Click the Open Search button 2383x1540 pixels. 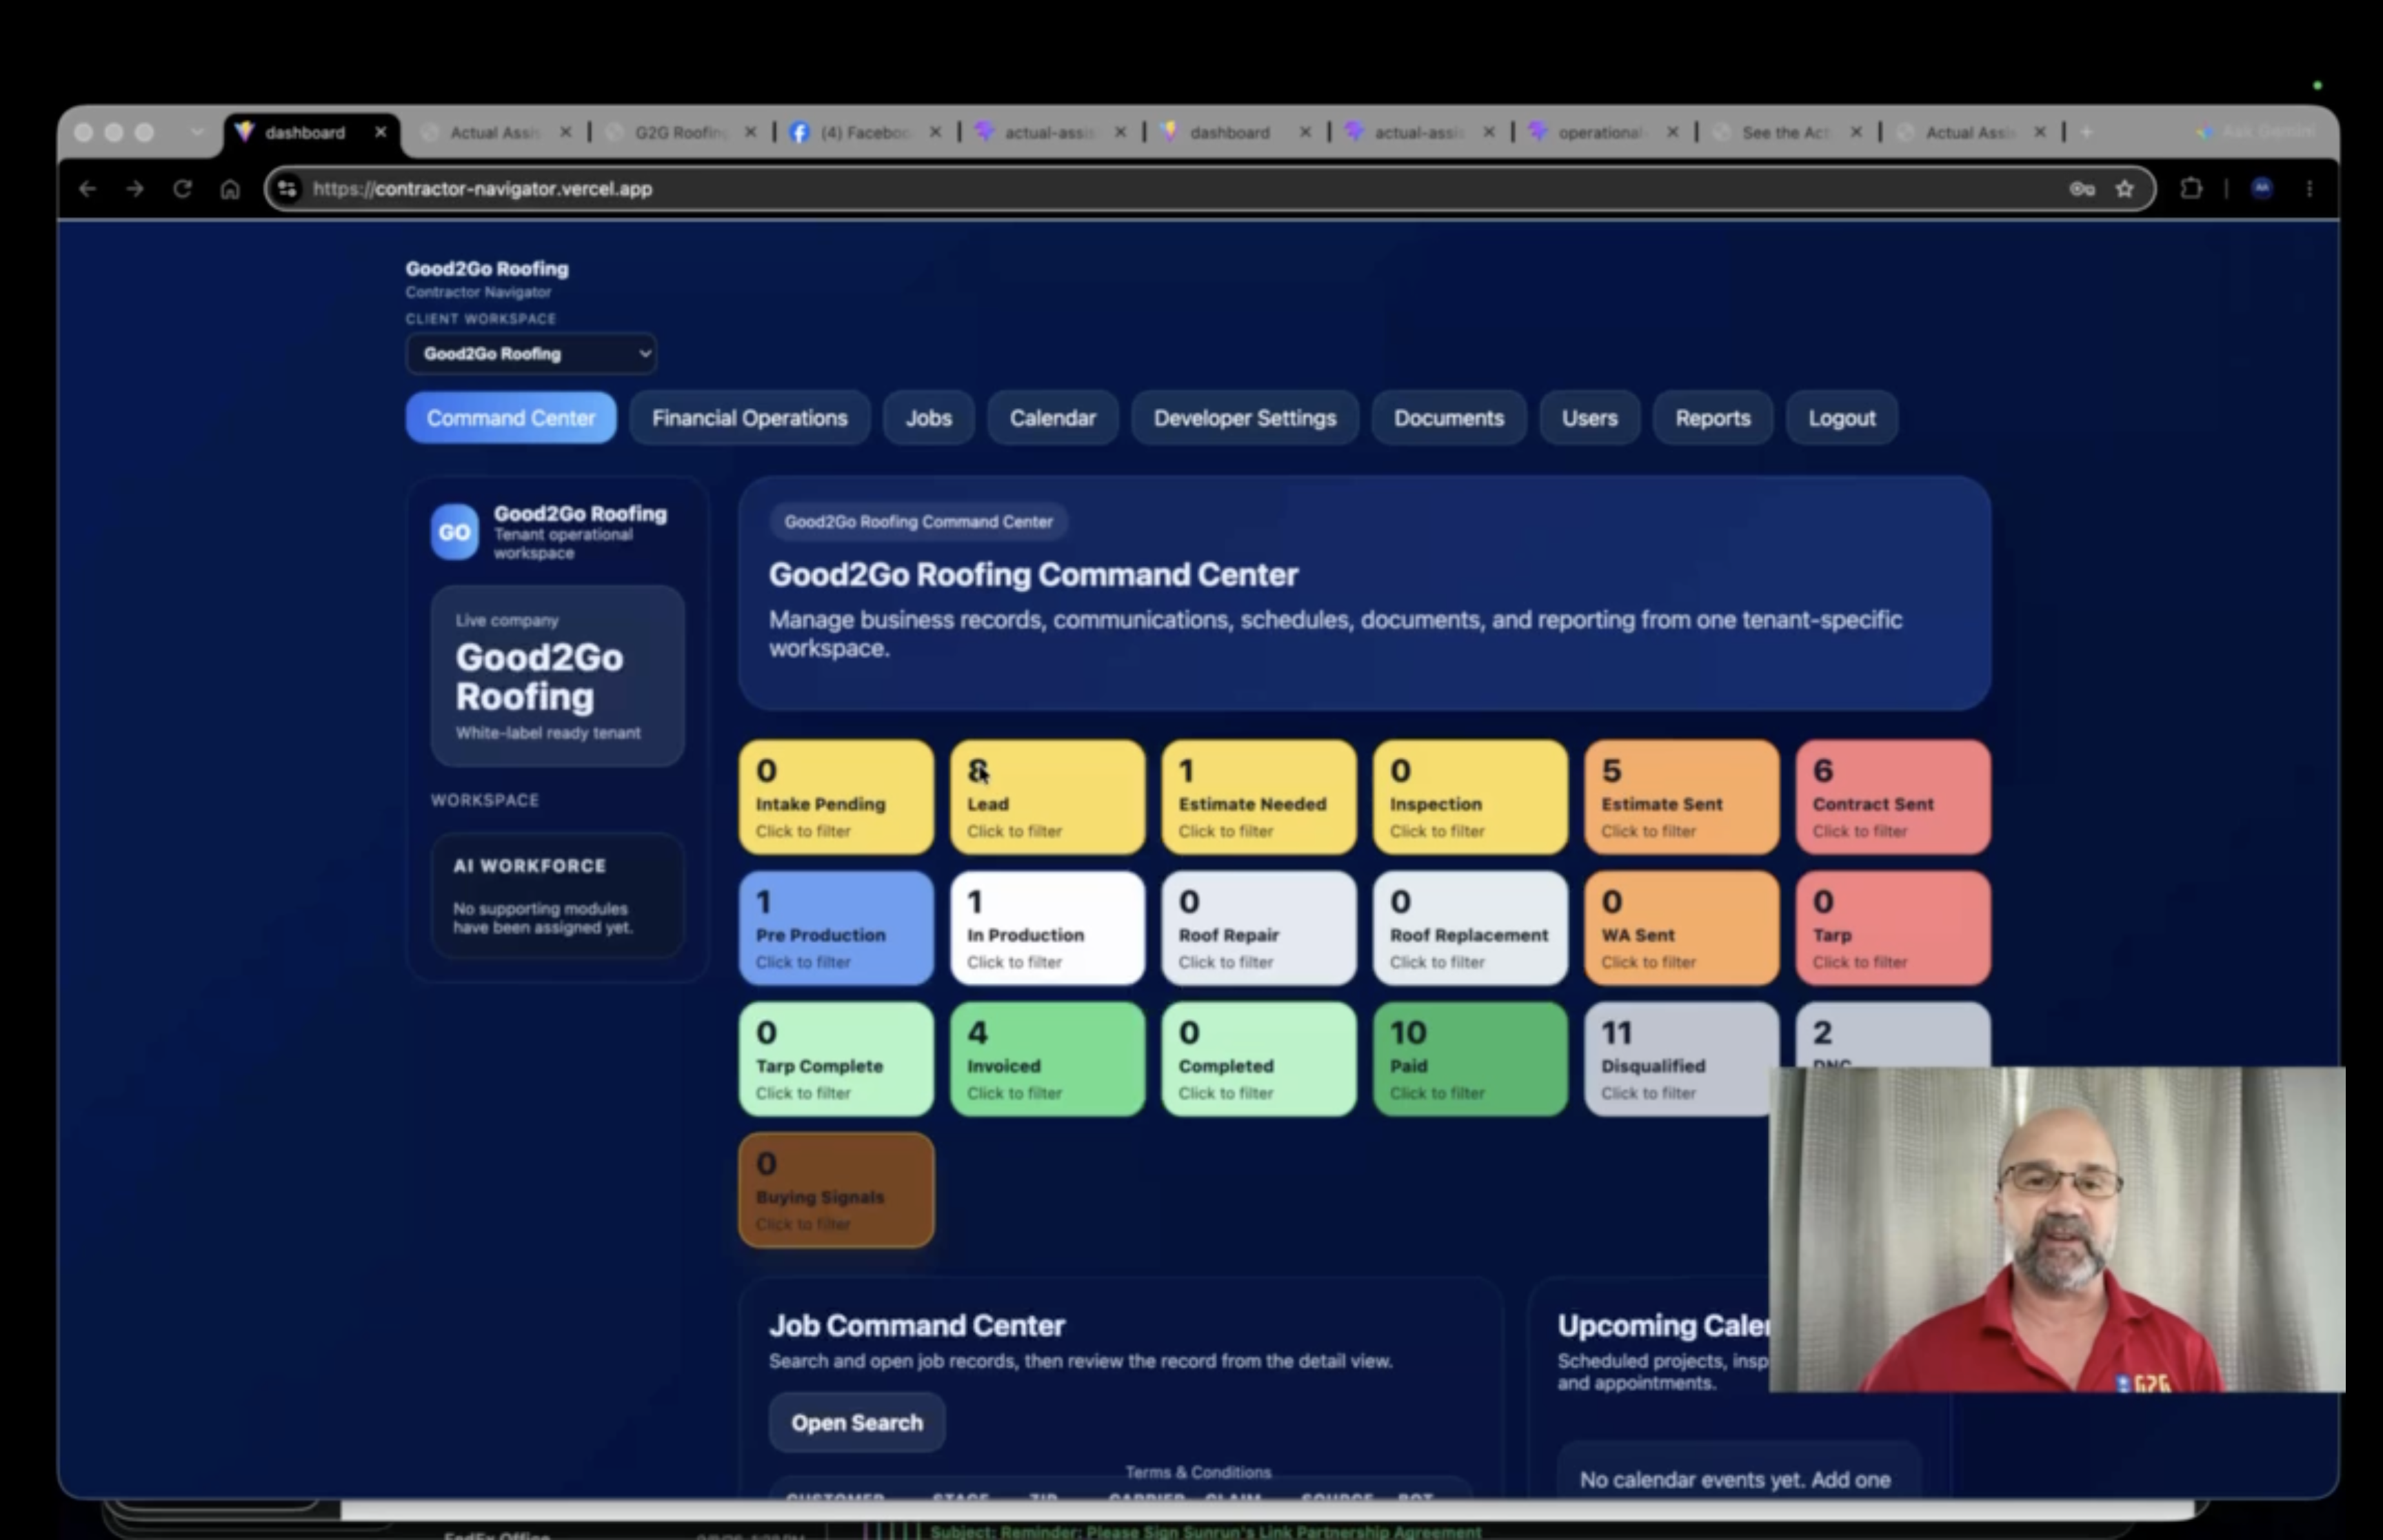point(857,1422)
